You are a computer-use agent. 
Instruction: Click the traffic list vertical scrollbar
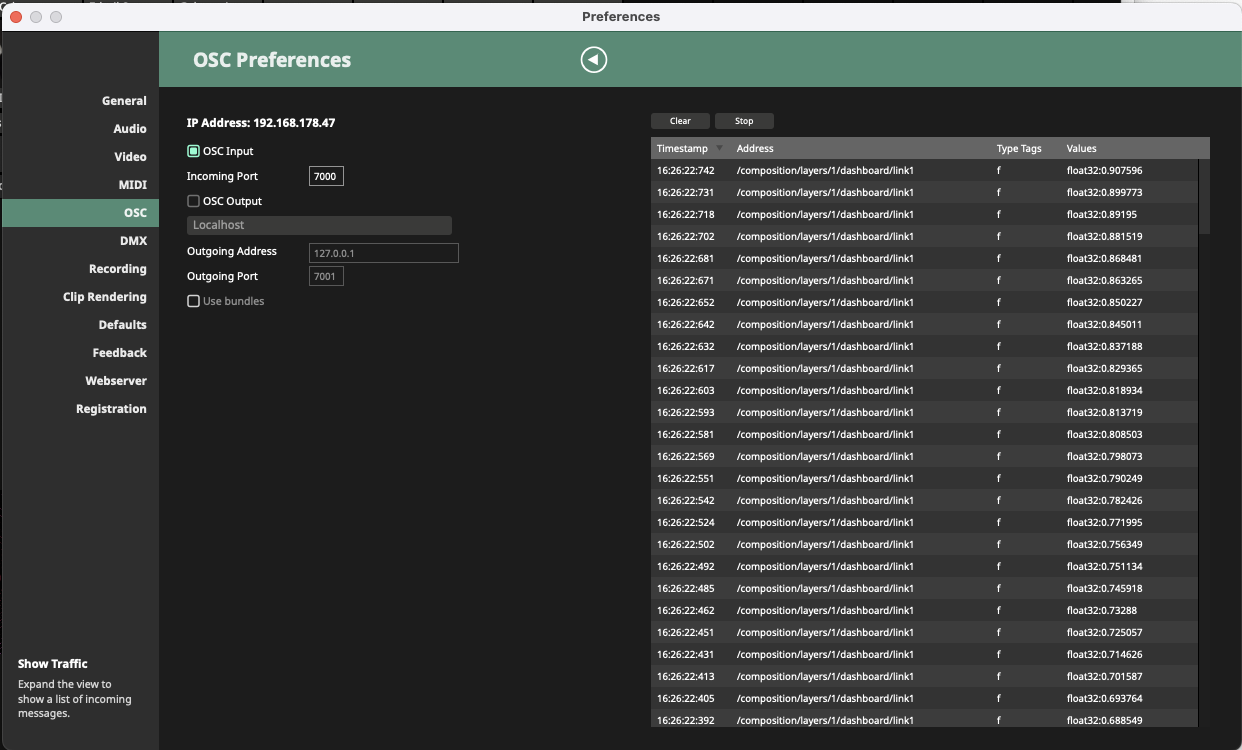(1204, 196)
